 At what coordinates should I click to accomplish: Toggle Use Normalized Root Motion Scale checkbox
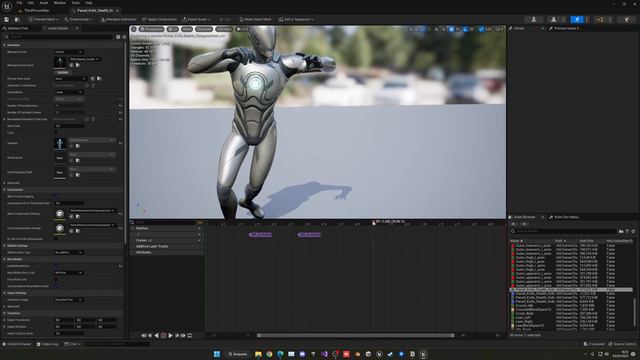pyautogui.click(x=56, y=286)
